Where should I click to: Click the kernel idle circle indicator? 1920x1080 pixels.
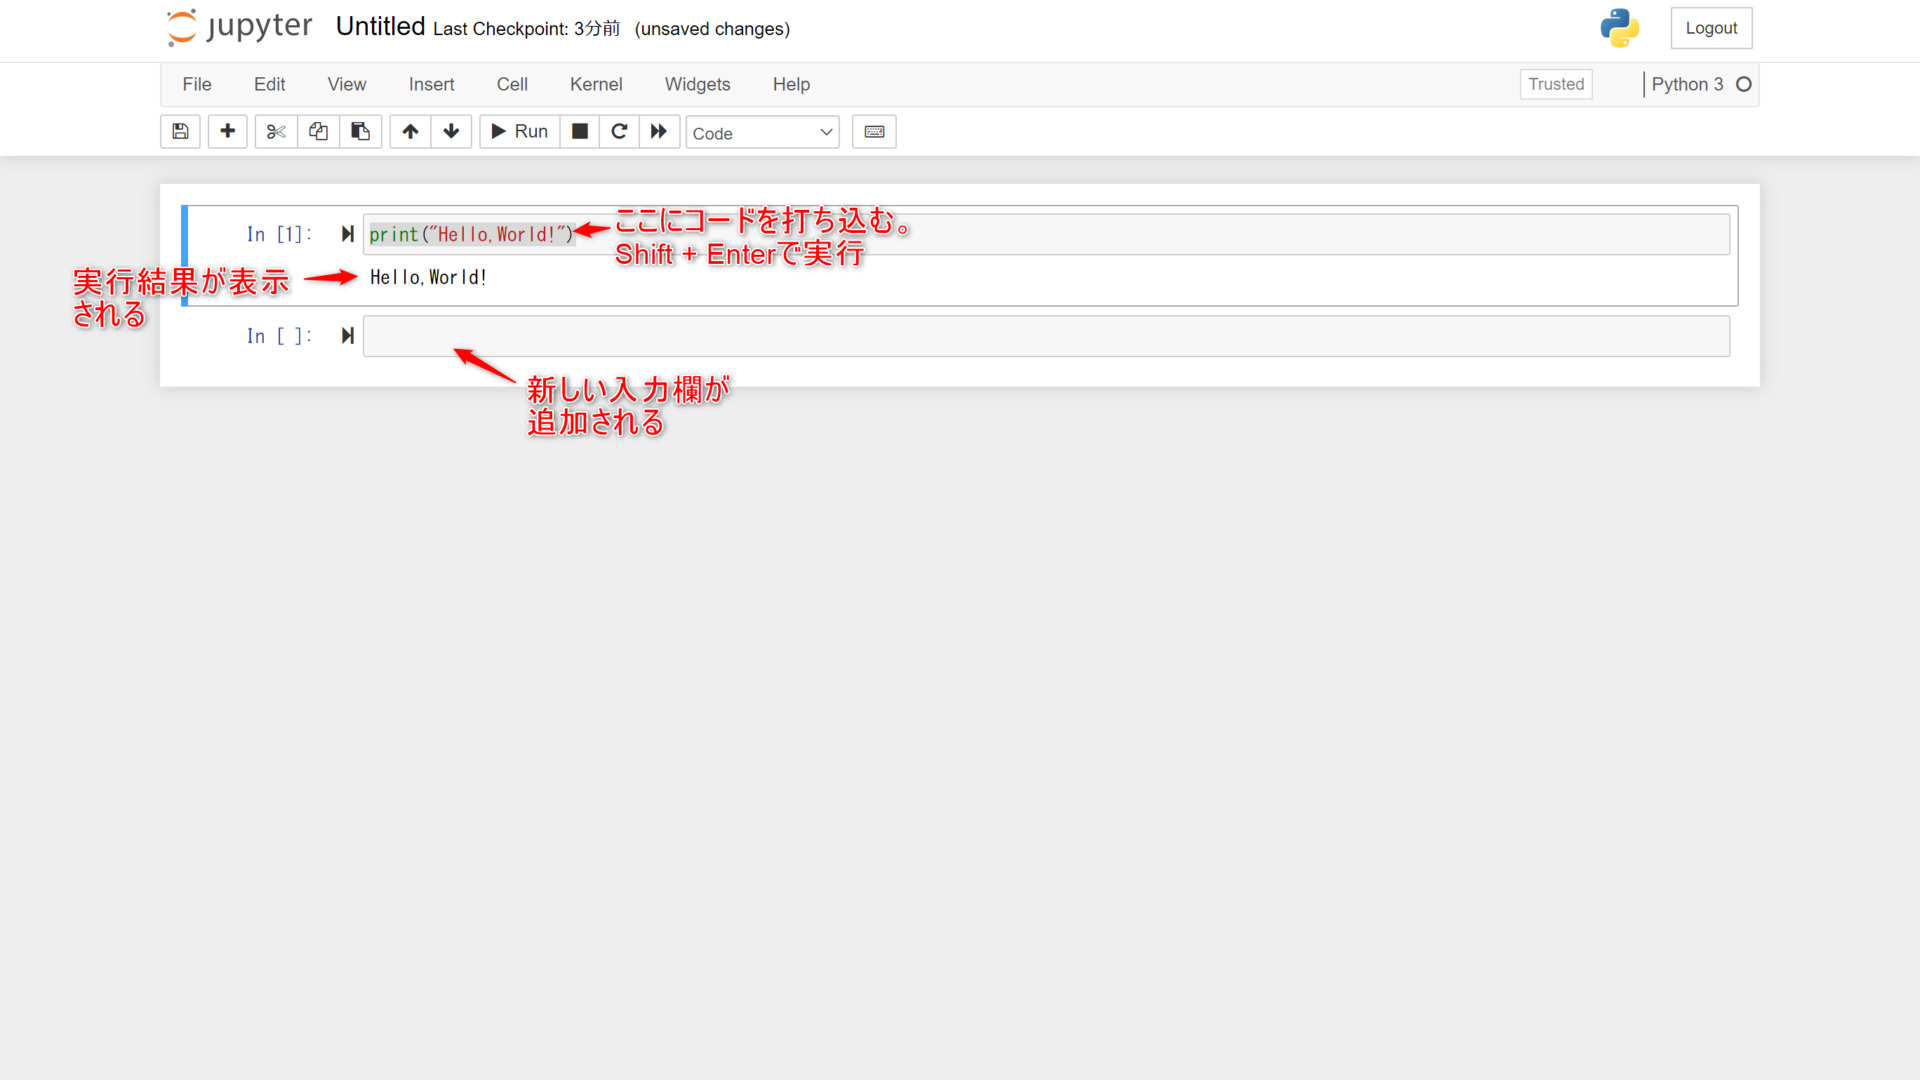[1744, 84]
